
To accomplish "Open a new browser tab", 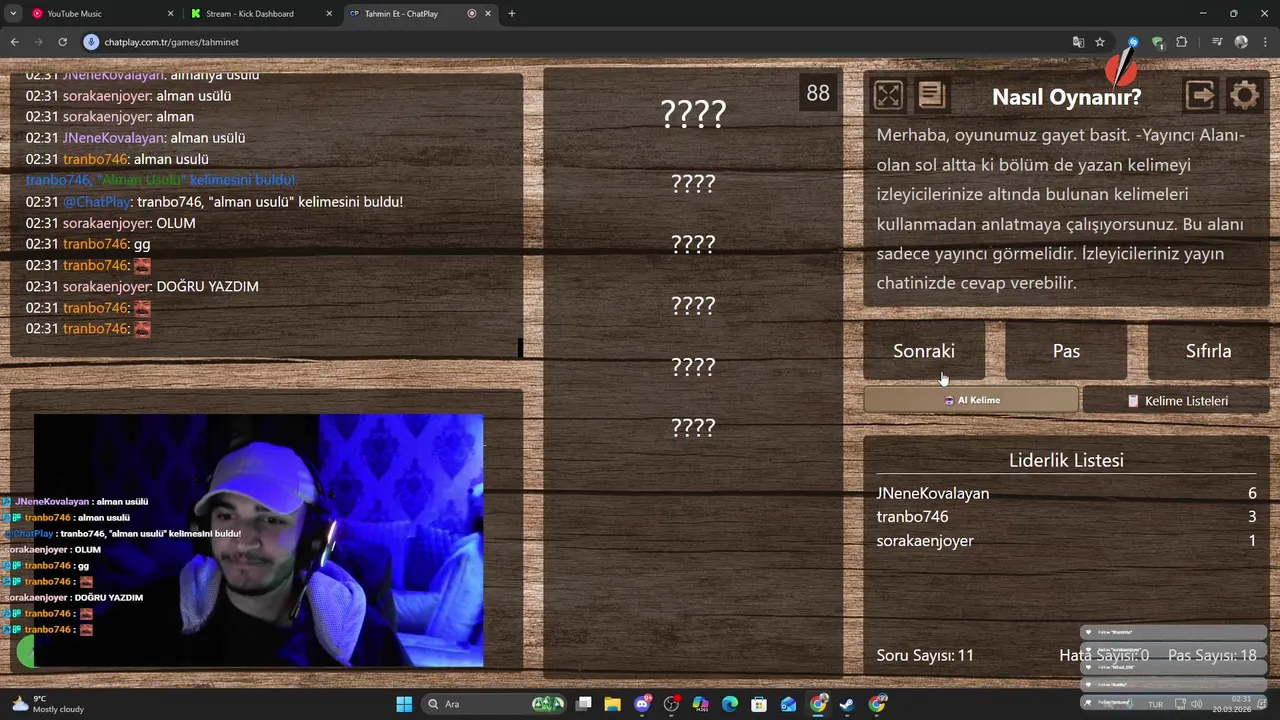I will 512,14.
